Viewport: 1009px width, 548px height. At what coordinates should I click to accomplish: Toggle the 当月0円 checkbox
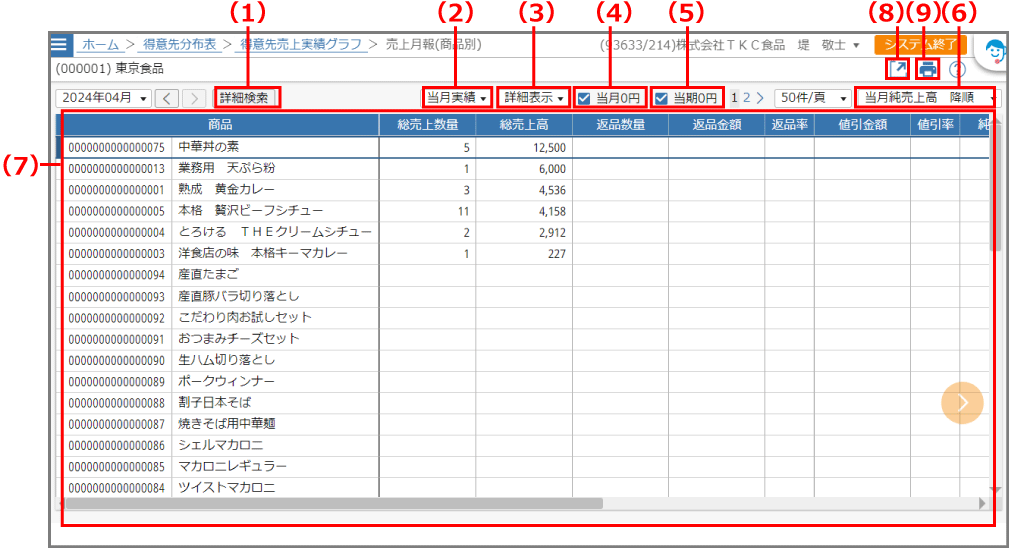pyautogui.click(x=584, y=98)
